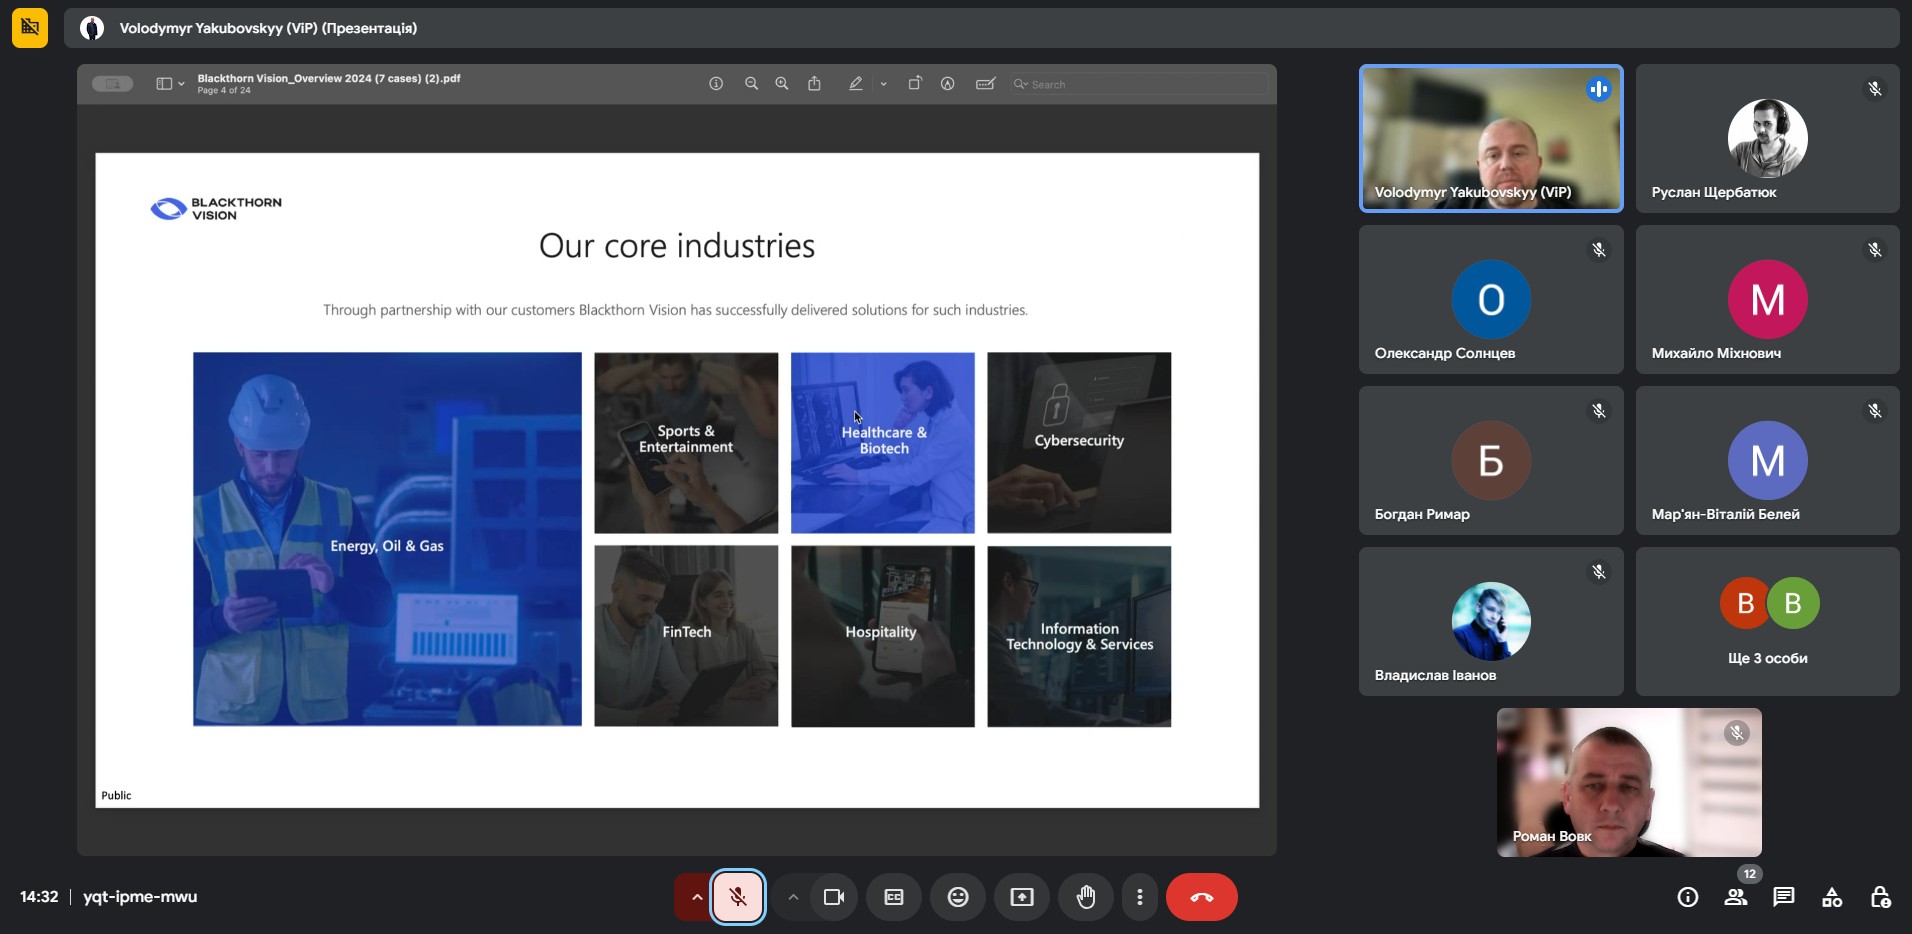Show the participants list

click(1736, 897)
